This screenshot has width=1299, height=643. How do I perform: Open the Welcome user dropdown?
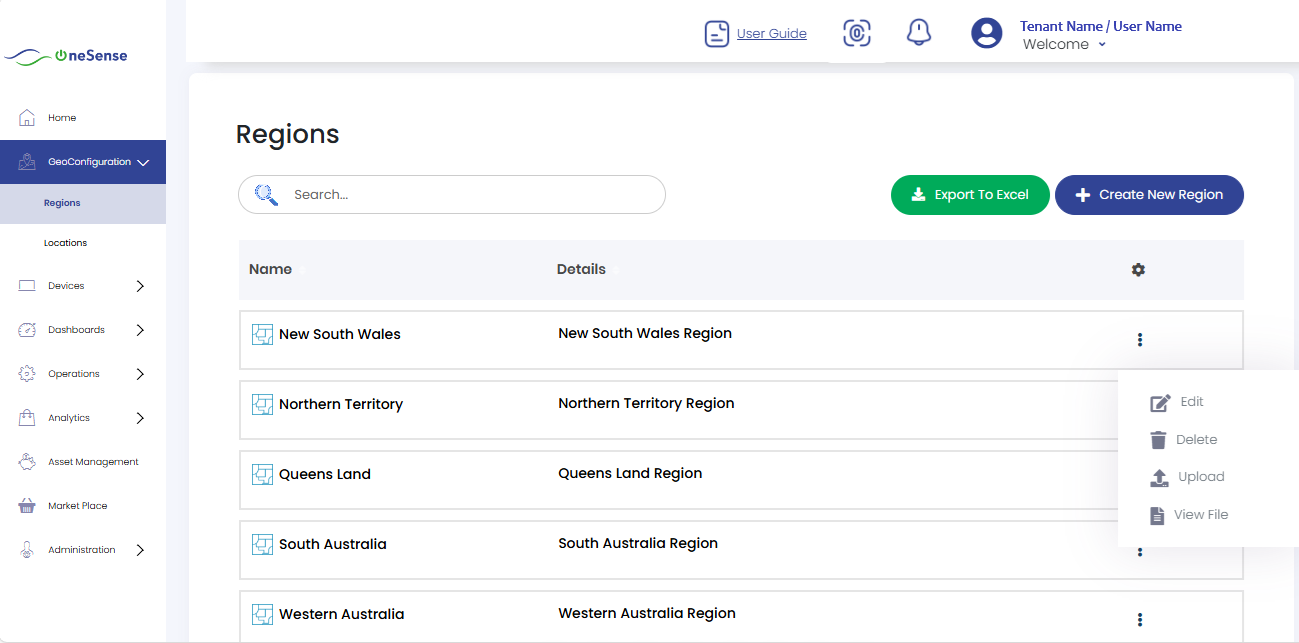pos(1064,45)
